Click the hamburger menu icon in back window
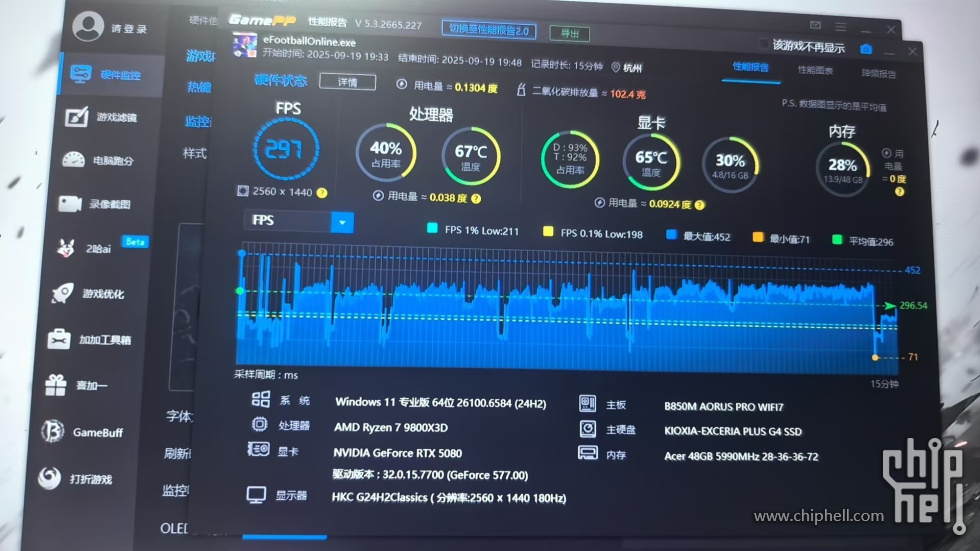Viewport: 980px width, 551px height. click(840, 27)
